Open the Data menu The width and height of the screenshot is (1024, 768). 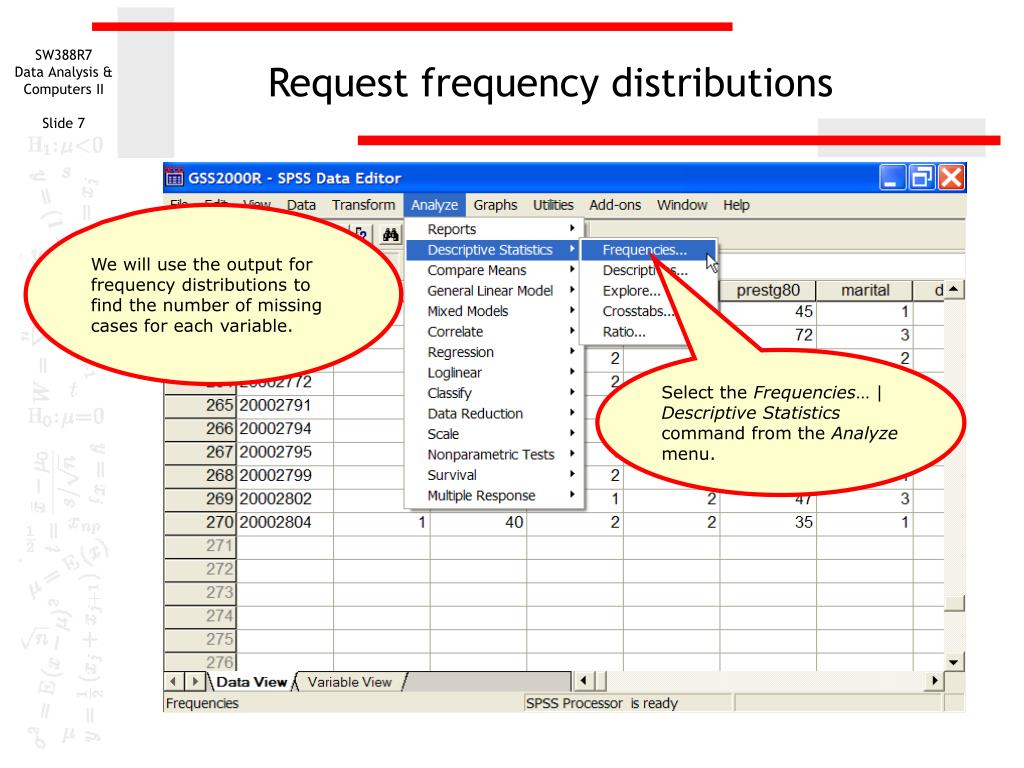click(301, 205)
